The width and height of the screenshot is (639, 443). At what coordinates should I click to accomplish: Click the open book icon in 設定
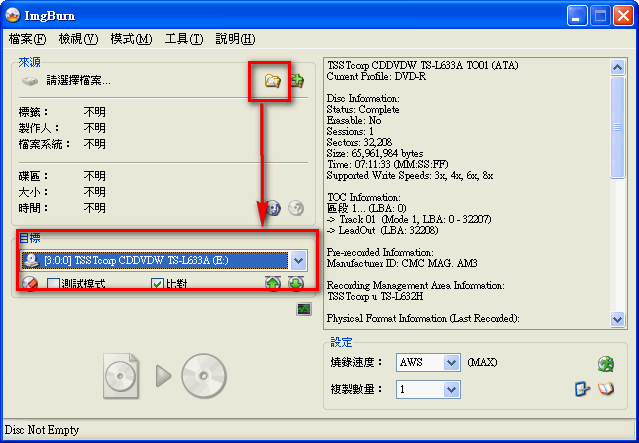[x=606, y=389]
